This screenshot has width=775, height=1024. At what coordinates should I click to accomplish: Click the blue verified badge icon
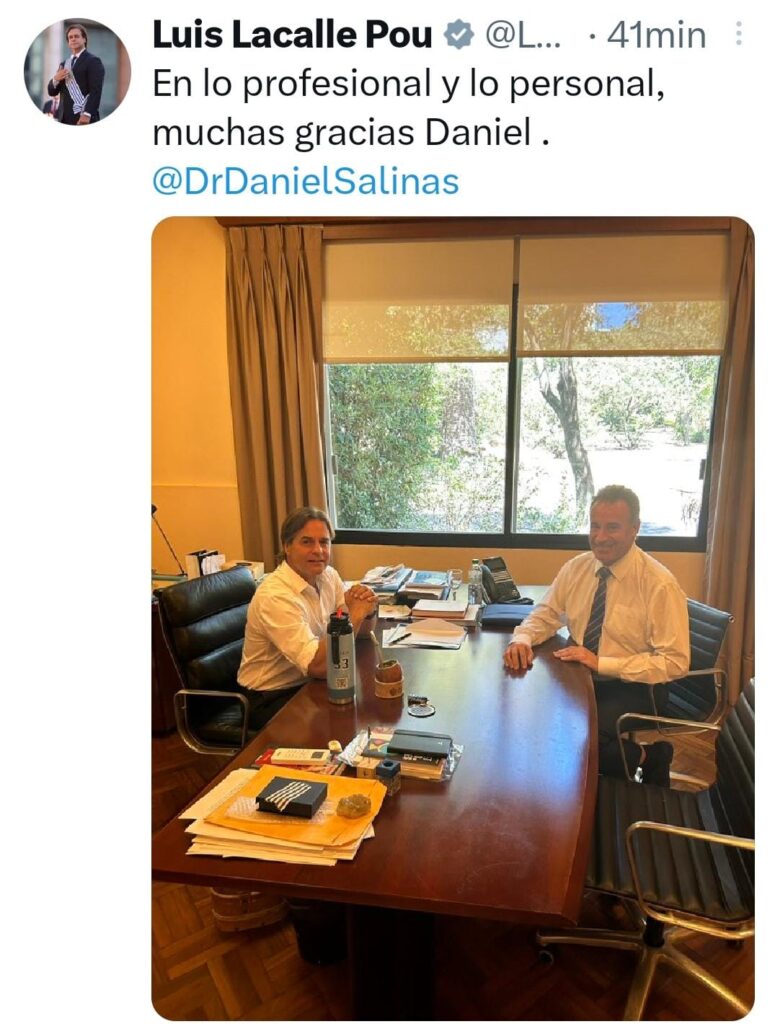tap(459, 35)
